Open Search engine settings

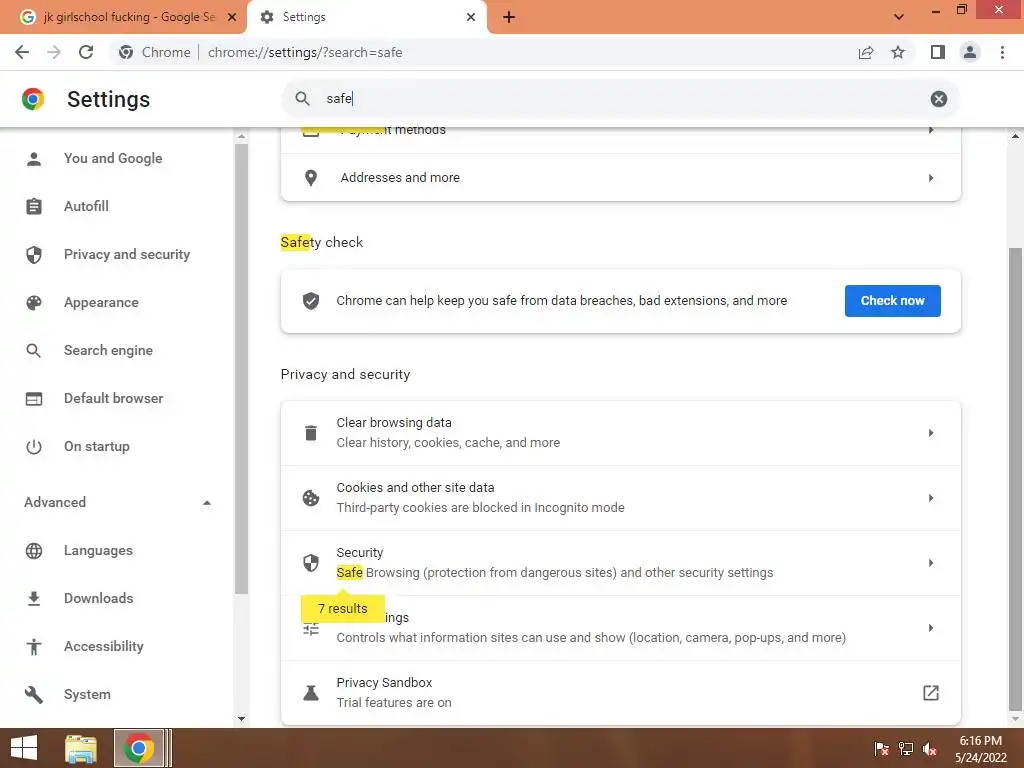pyautogui.click(x=108, y=351)
